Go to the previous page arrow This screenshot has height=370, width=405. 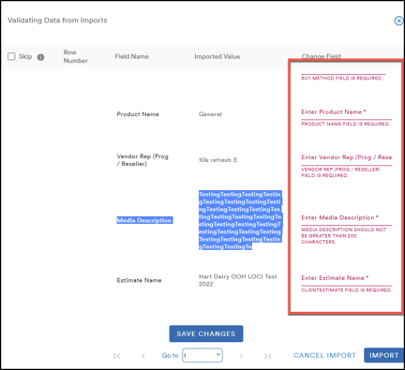coord(143,356)
